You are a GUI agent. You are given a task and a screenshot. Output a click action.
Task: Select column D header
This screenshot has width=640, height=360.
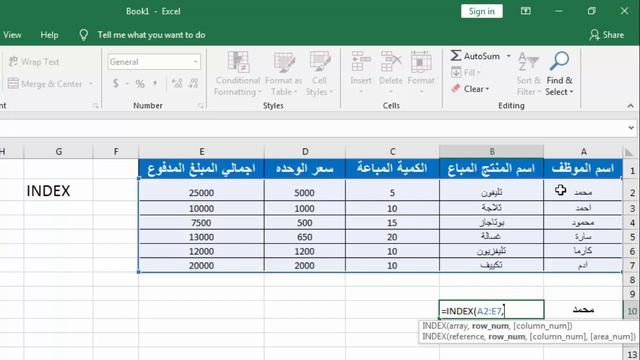pyautogui.click(x=305, y=151)
